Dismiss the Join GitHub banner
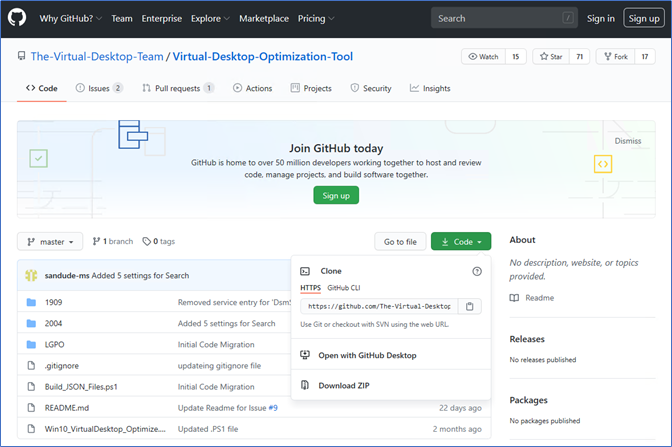672x447 pixels. (x=628, y=141)
